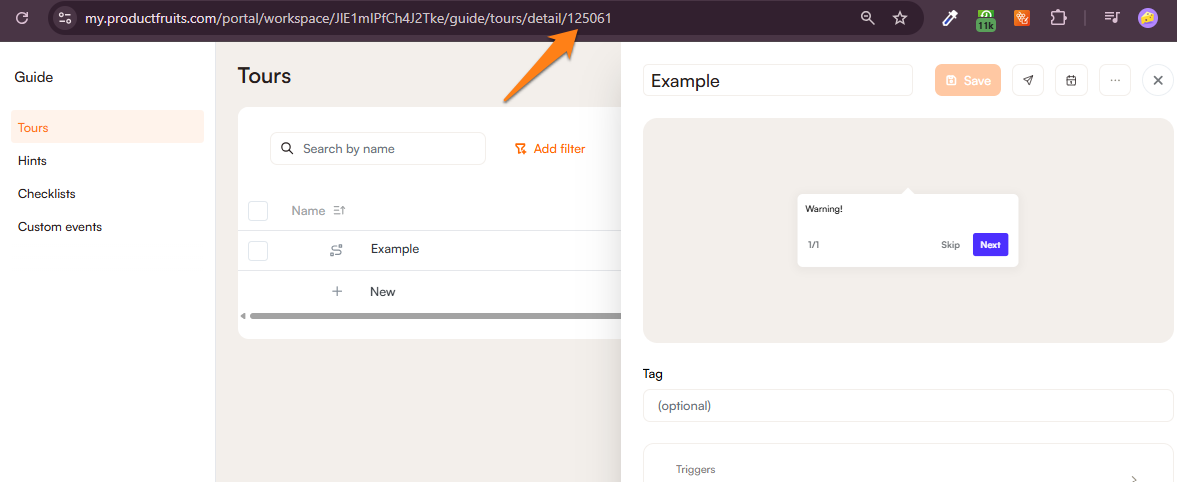Bookmark this page with the star icon
Image resolution: width=1177 pixels, height=482 pixels.
point(900,18)
